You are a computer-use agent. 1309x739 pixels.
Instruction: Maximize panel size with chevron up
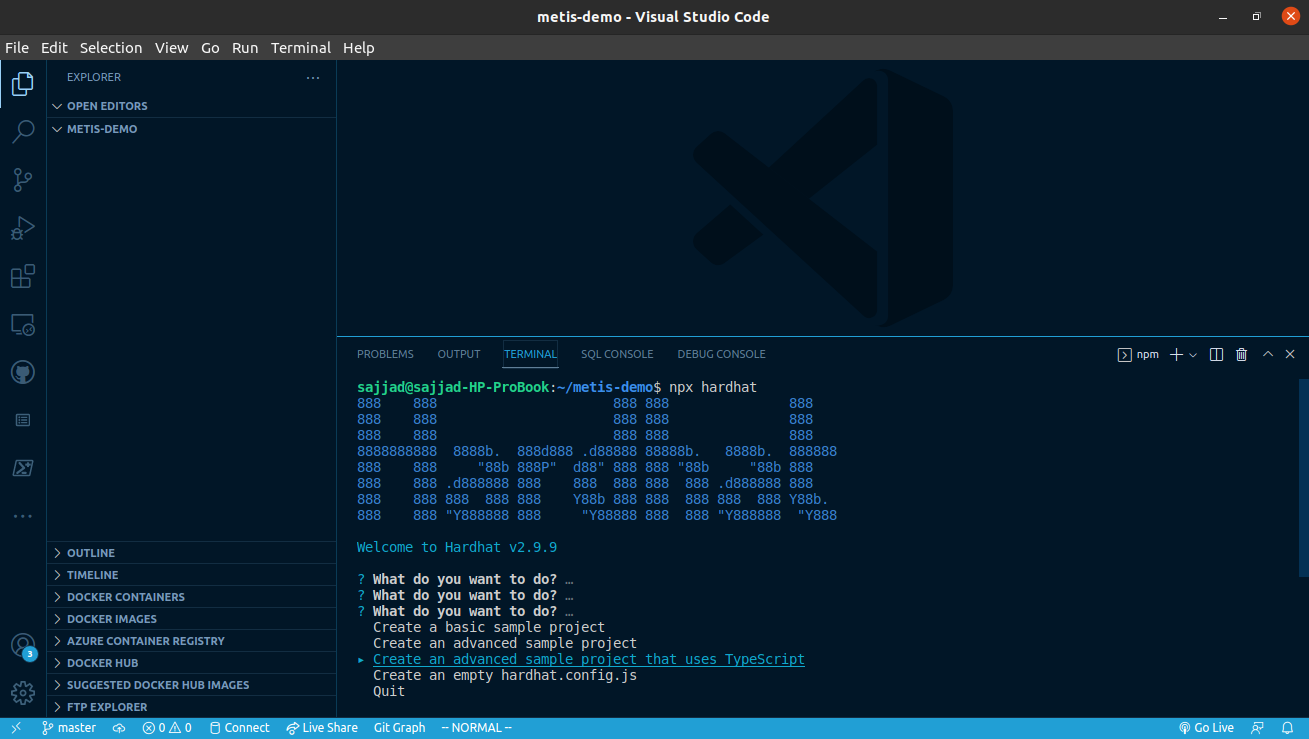[x=1267, y=354]
